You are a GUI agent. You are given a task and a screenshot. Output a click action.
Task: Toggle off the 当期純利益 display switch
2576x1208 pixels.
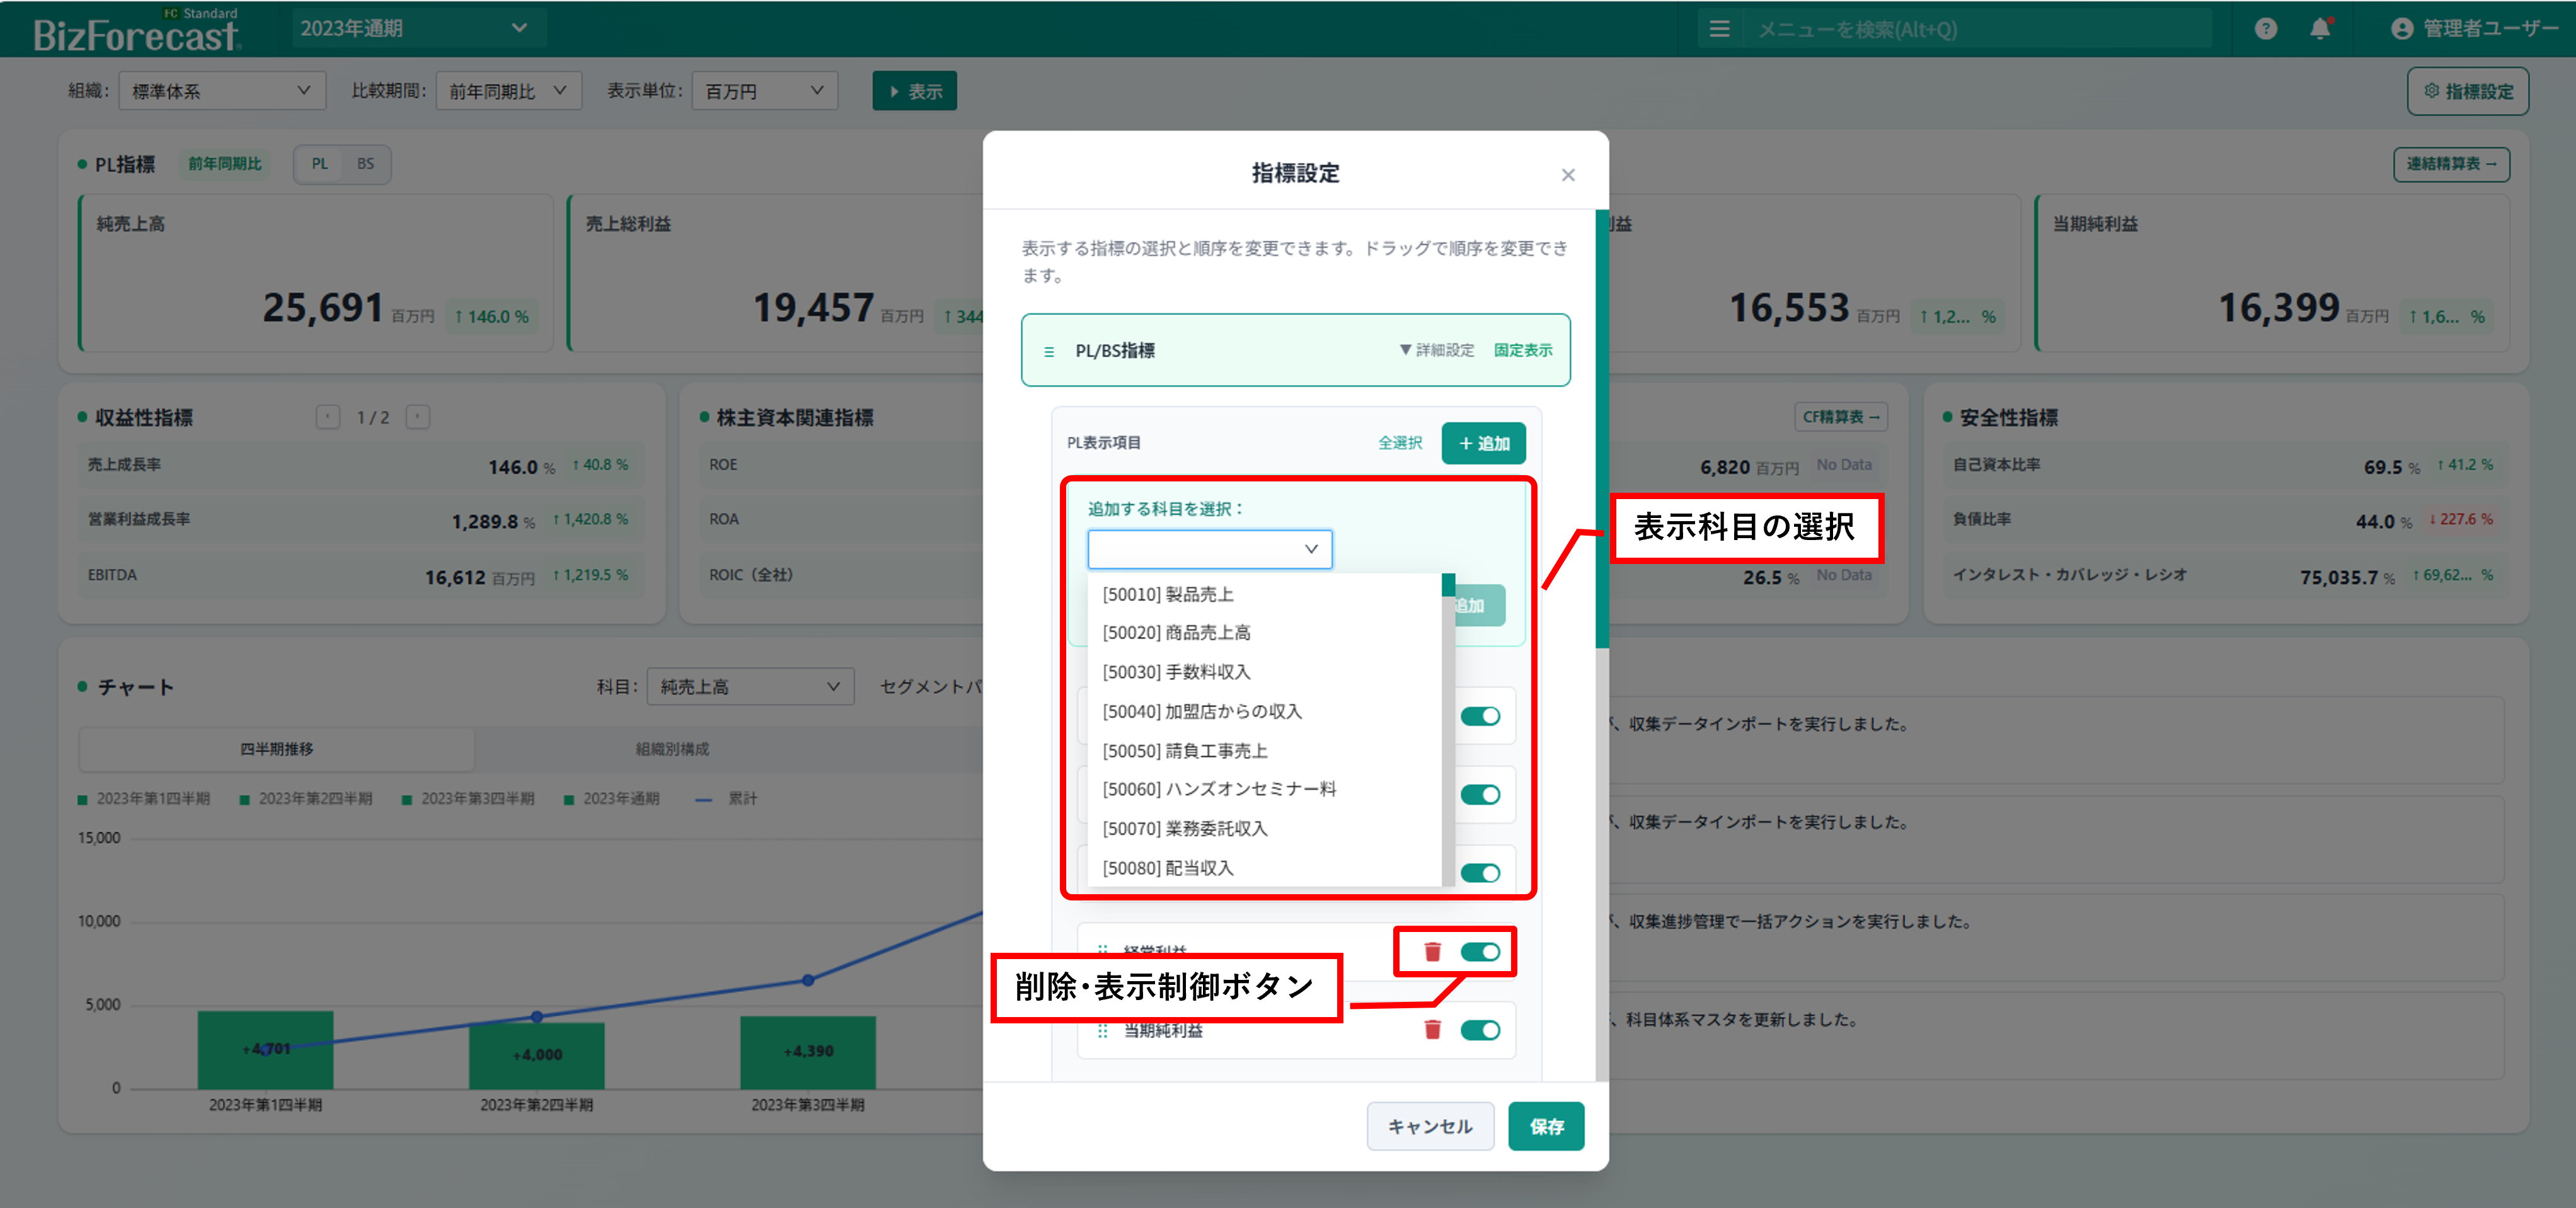pos(1480,1030)
